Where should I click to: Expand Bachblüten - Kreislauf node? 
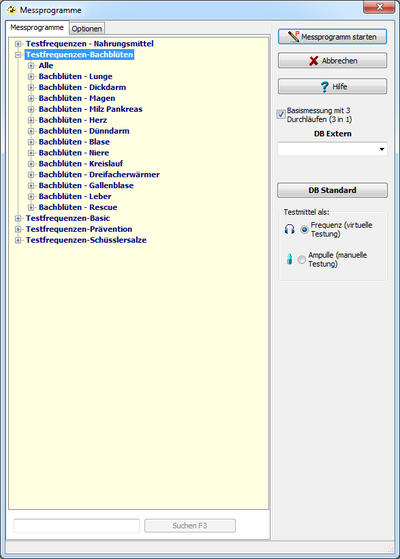coord(31,164)
